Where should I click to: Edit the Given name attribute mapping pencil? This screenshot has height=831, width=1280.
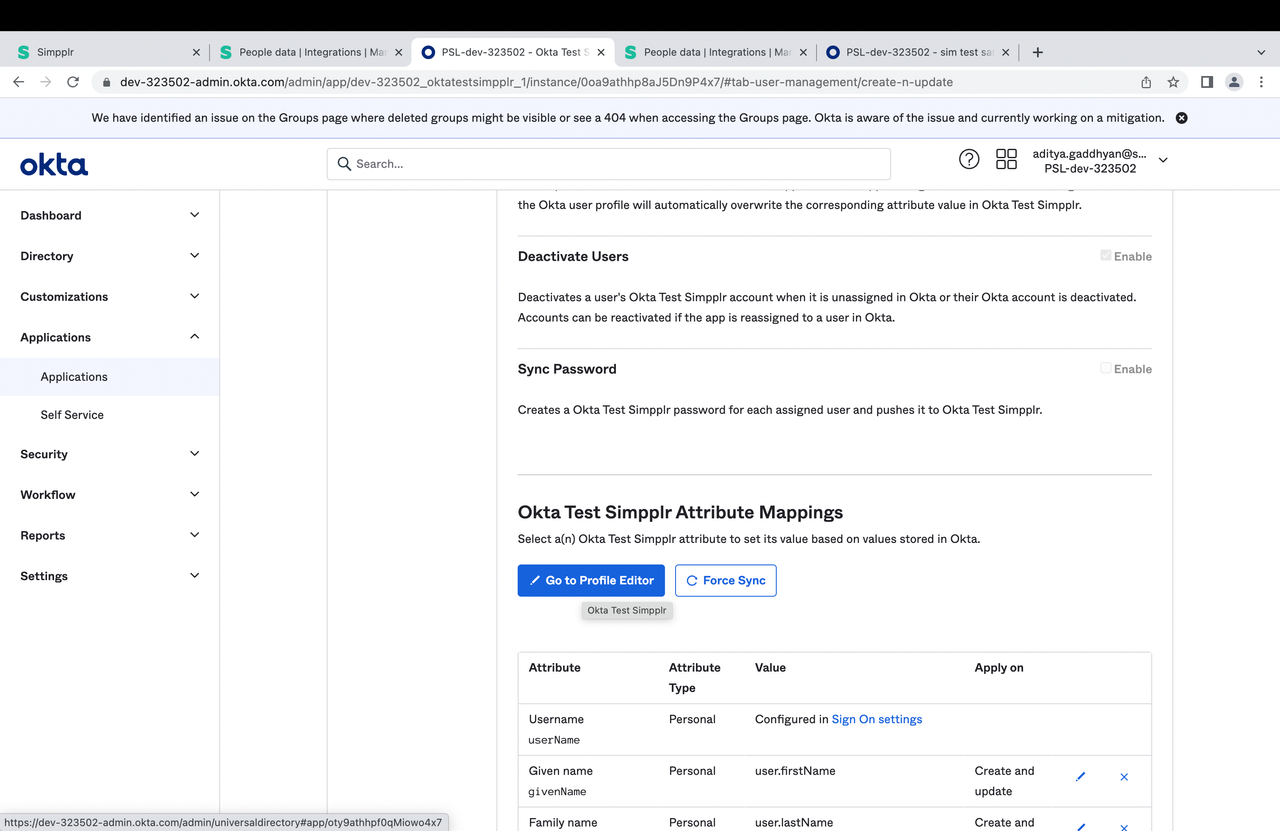pyautogui.click(x=1080, y=776)
